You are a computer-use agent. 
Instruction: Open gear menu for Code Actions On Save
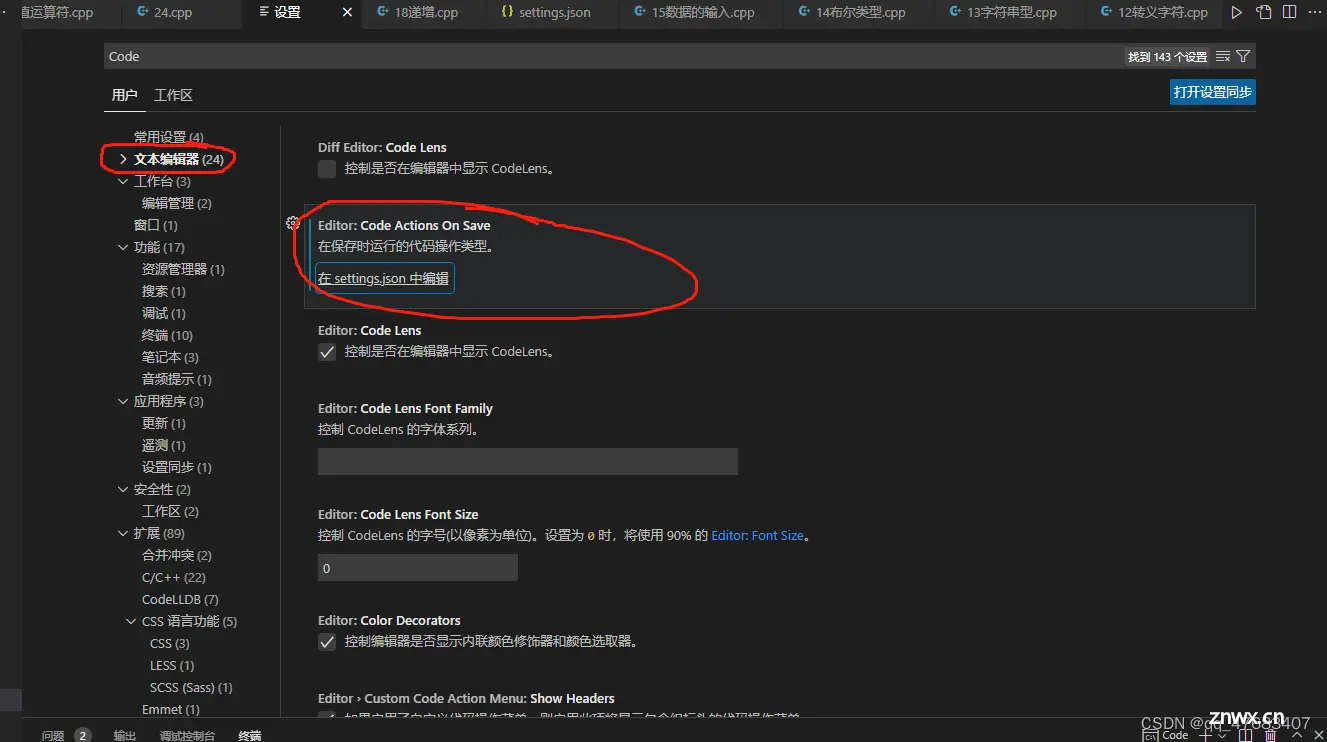point(293,223)
